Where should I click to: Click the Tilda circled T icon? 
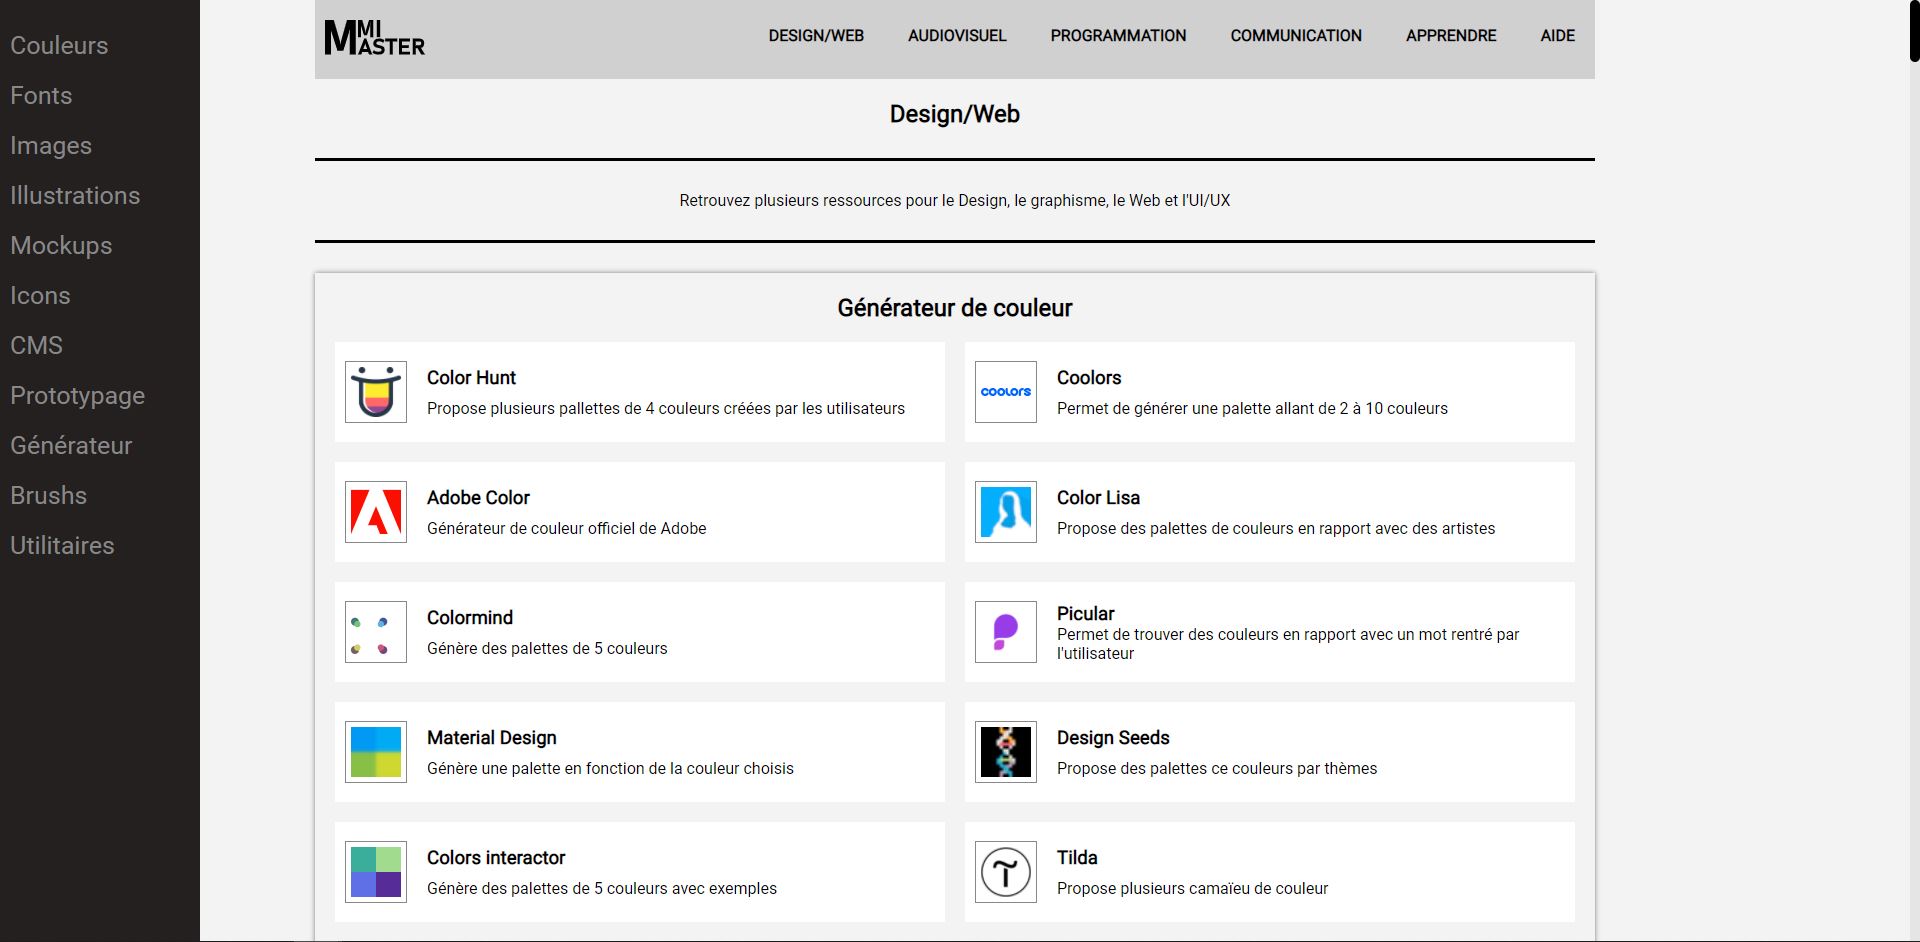pyautogui.click(x=1006, y=872)
